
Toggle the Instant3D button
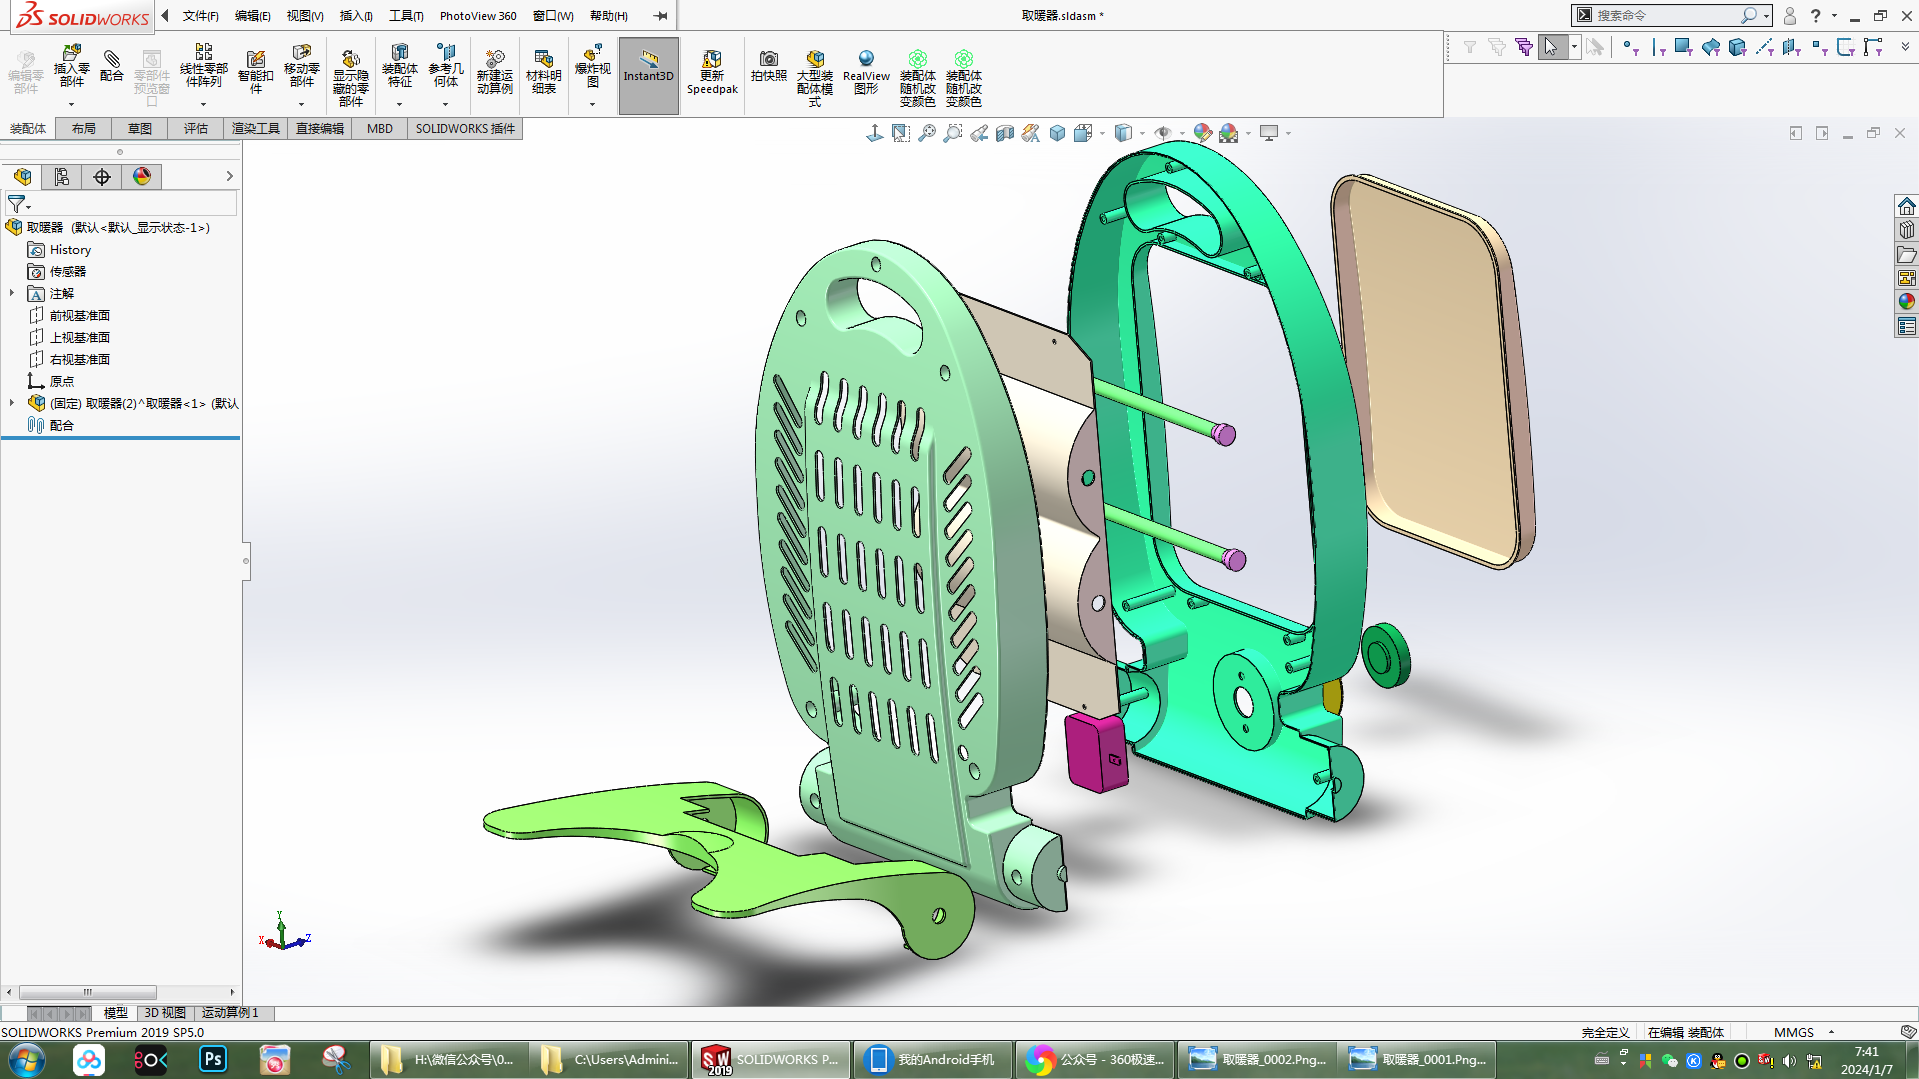click(x=649, y=75)
